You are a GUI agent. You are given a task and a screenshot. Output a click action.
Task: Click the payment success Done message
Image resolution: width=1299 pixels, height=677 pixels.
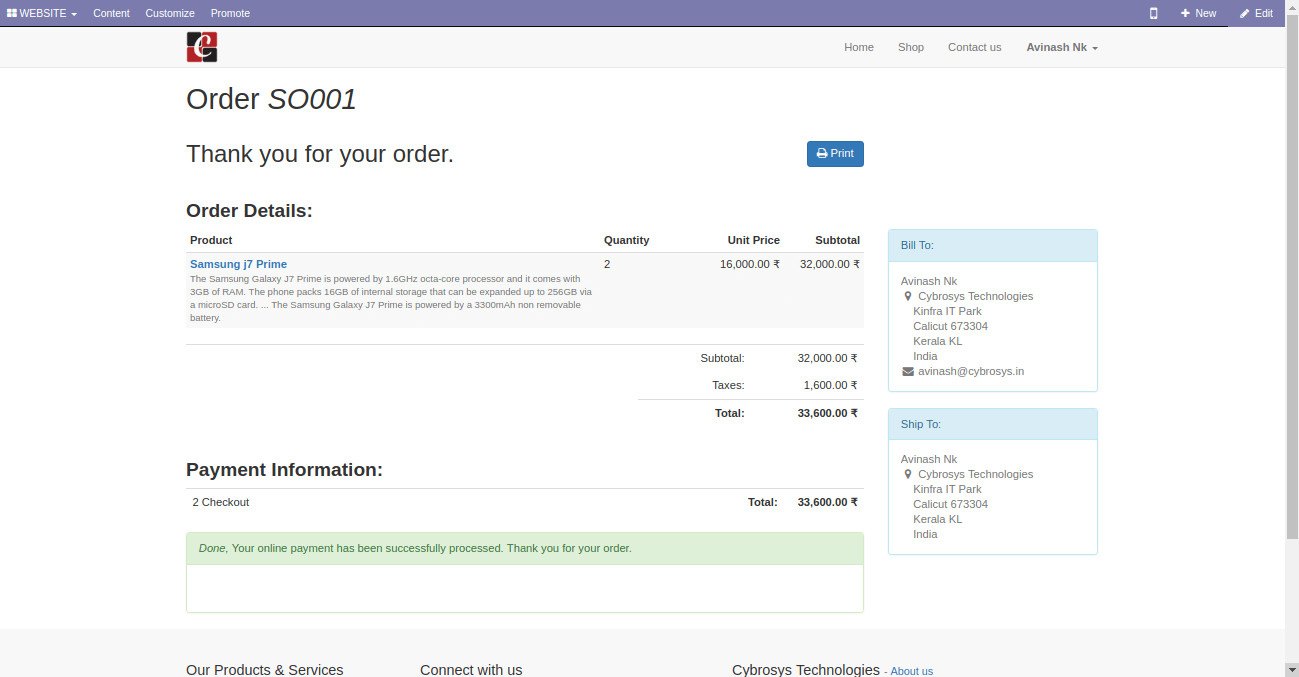click(x=525, y=549)
